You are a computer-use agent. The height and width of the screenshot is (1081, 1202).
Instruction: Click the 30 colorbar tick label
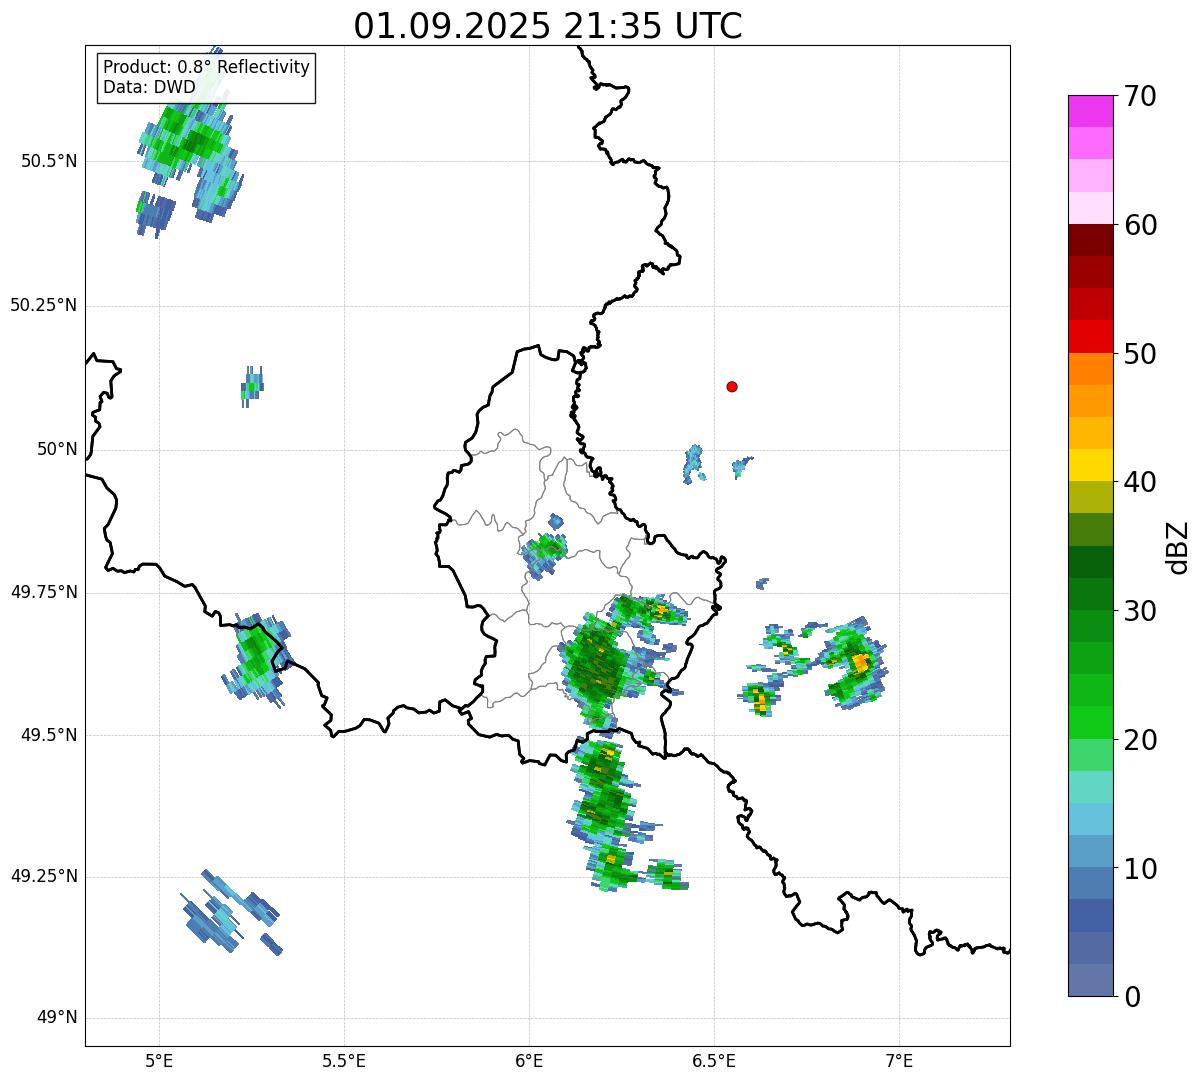point(1139,611)
